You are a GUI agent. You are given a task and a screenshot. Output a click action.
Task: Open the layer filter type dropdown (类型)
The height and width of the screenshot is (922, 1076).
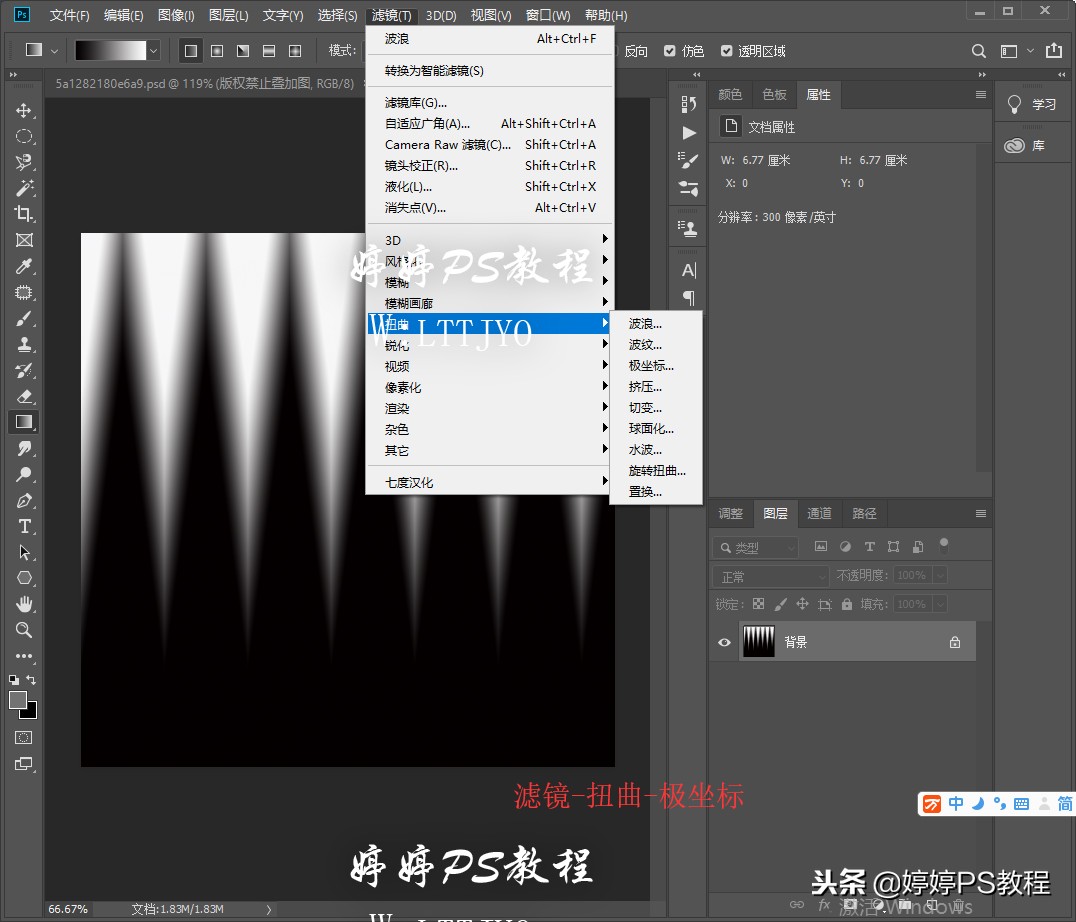coord(756,547)
